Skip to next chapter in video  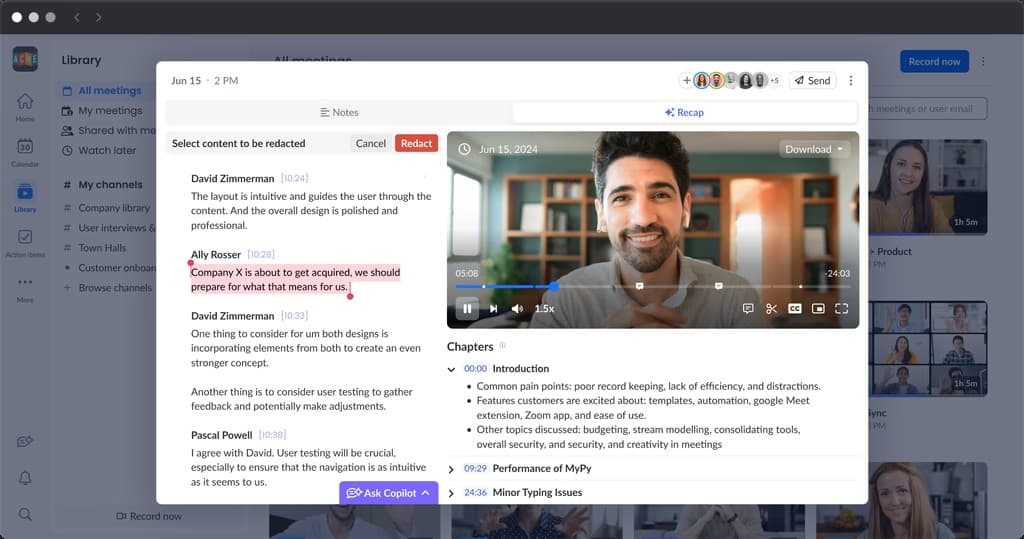point(493,309)
